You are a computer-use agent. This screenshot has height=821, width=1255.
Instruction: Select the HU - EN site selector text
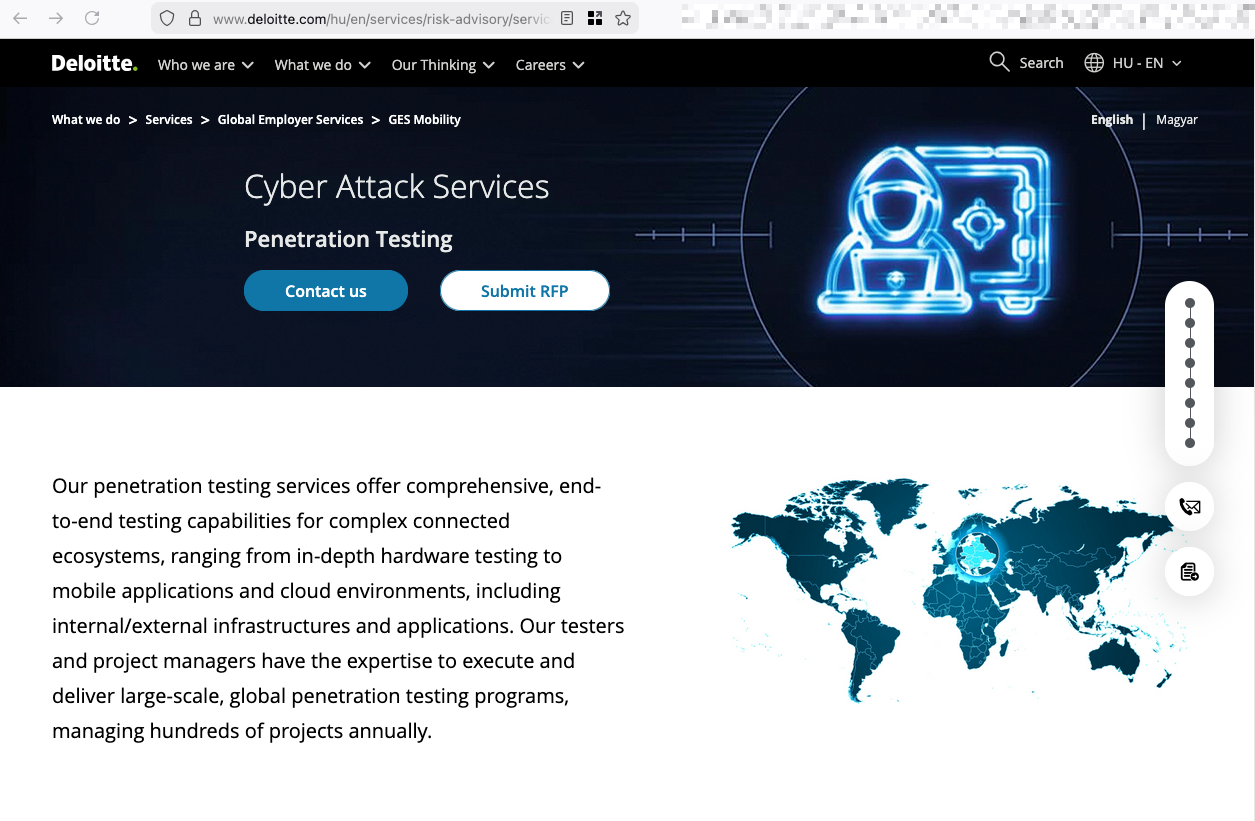click(x=1138, y=63)
